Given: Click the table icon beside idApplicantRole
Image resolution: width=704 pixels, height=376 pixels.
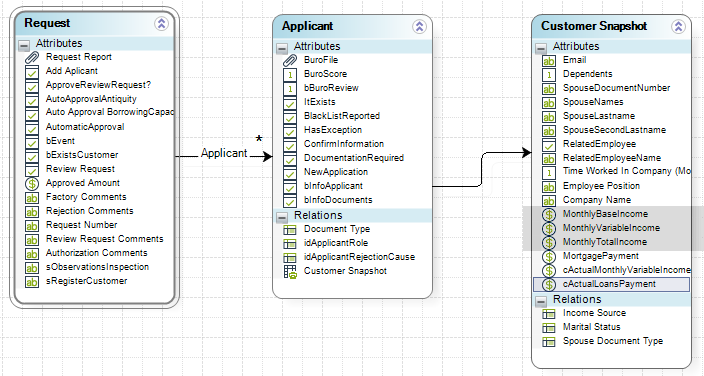Looking at the screenshot, I should tap(290, 243).
